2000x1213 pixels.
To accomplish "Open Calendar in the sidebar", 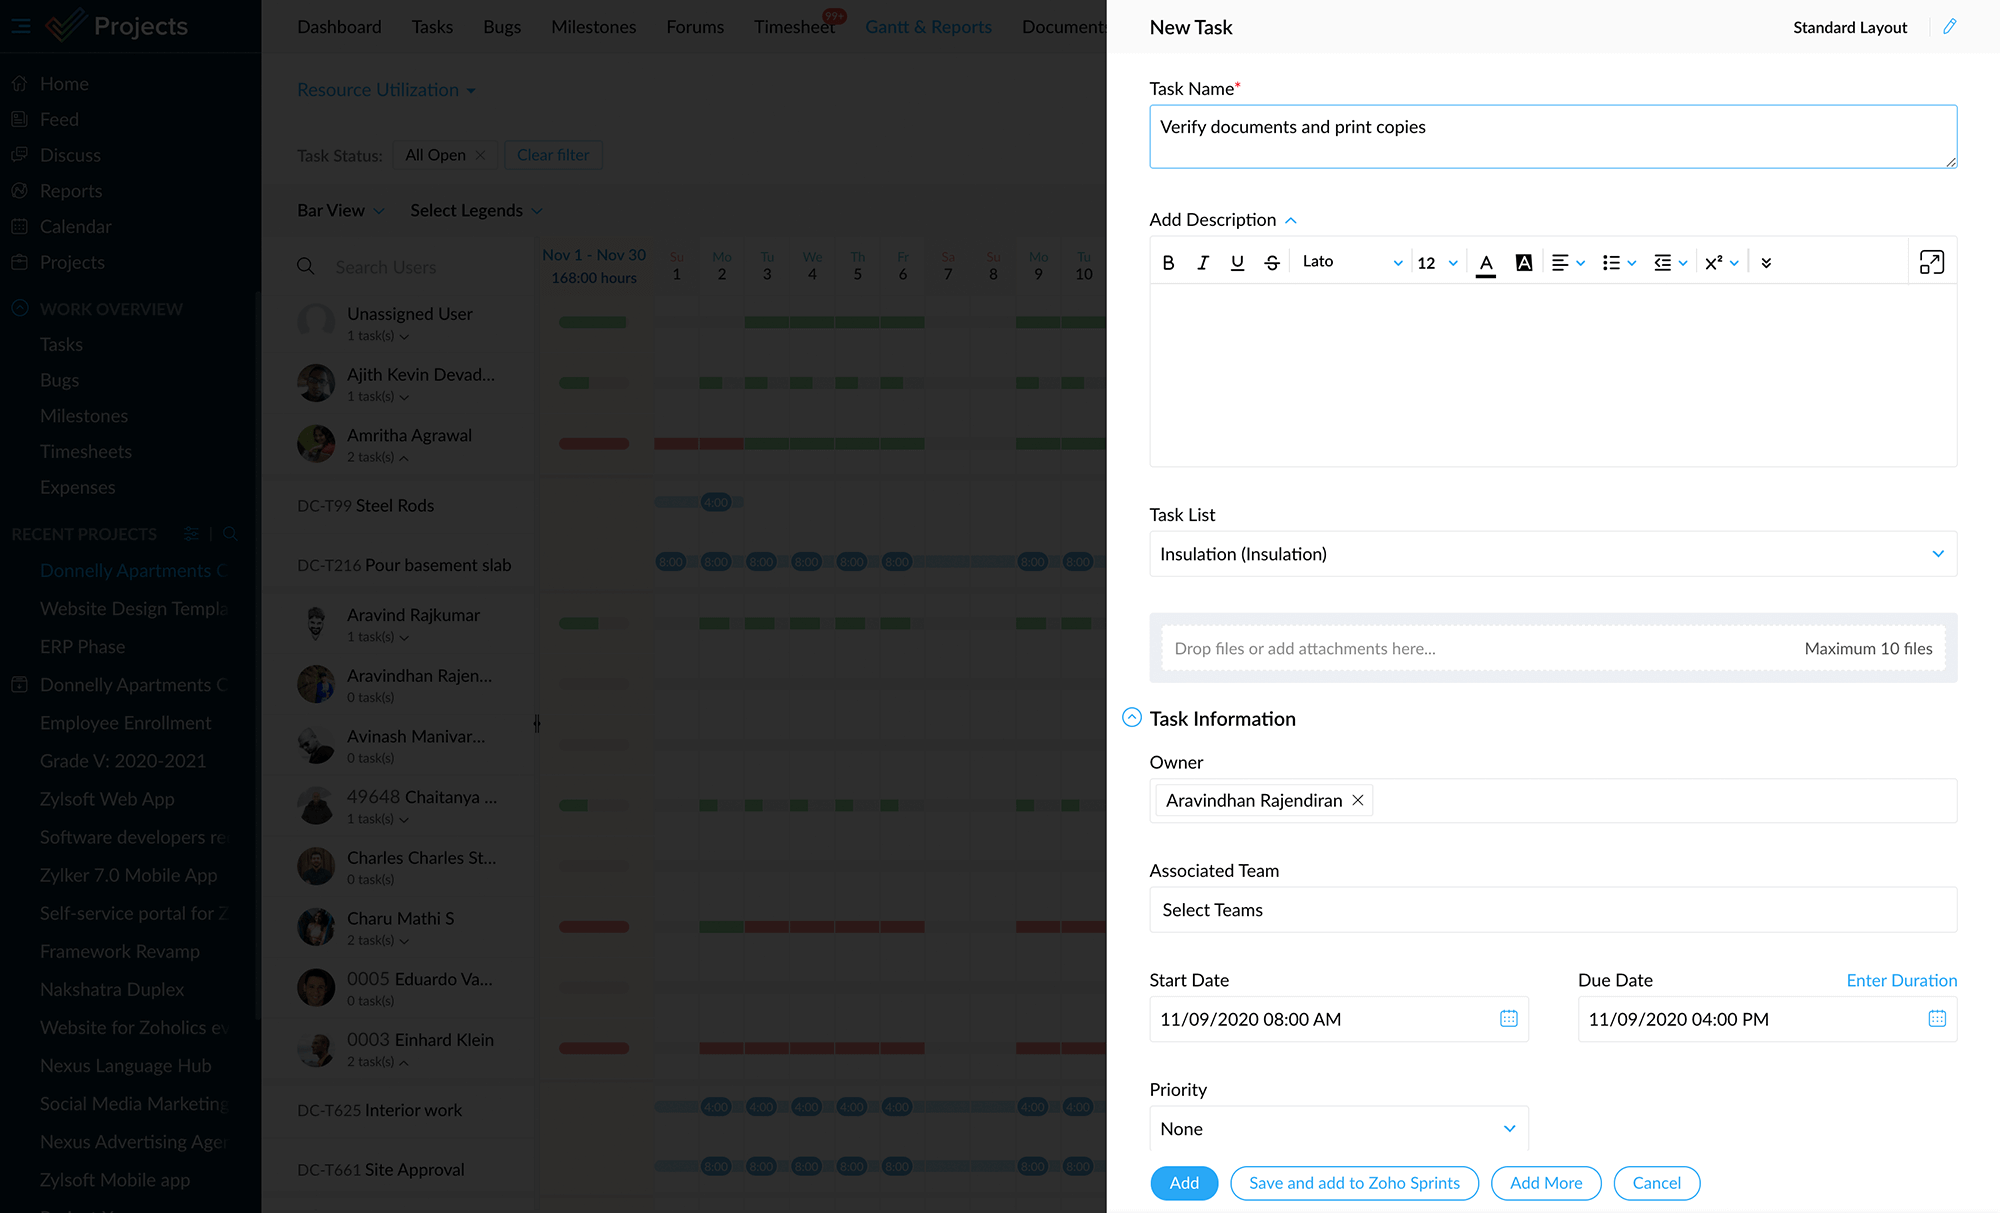I will point(76,227).
